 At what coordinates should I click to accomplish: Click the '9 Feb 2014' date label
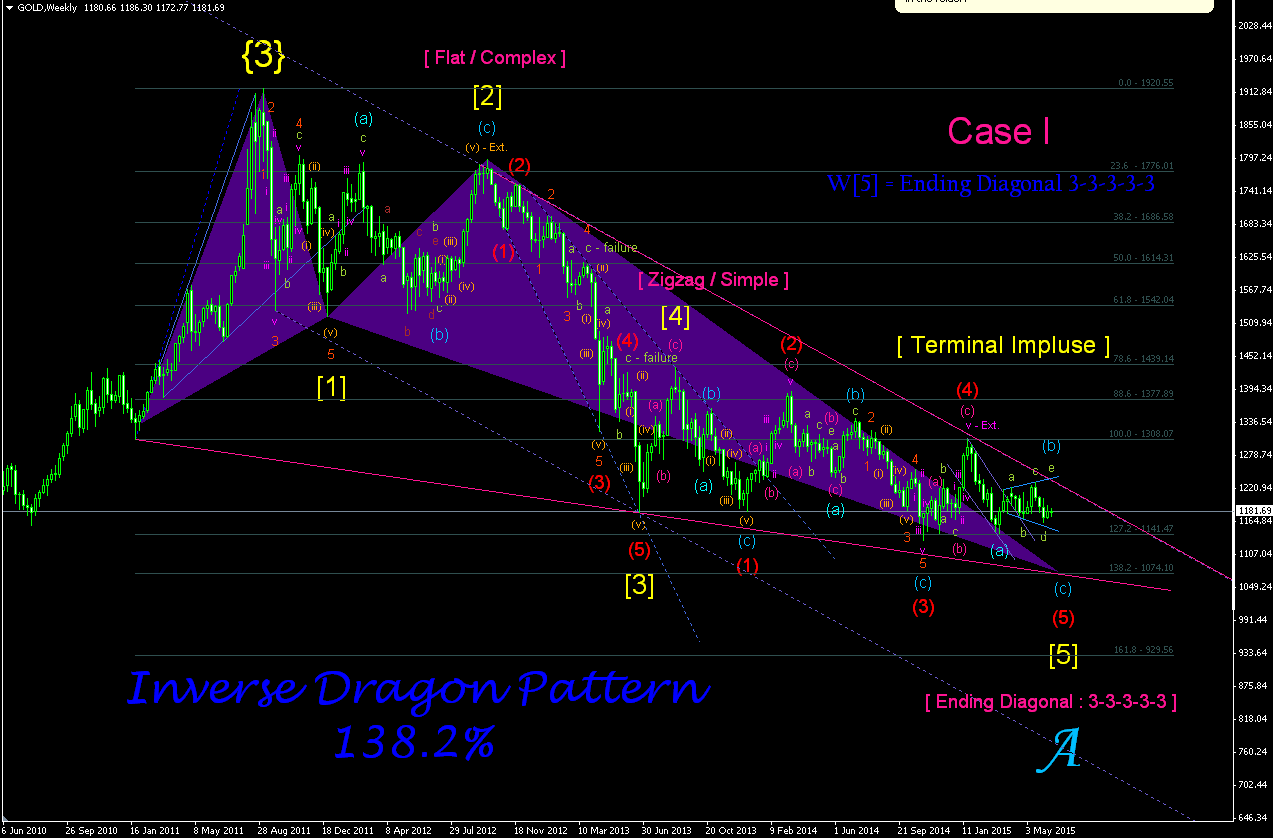click(794, 830)
